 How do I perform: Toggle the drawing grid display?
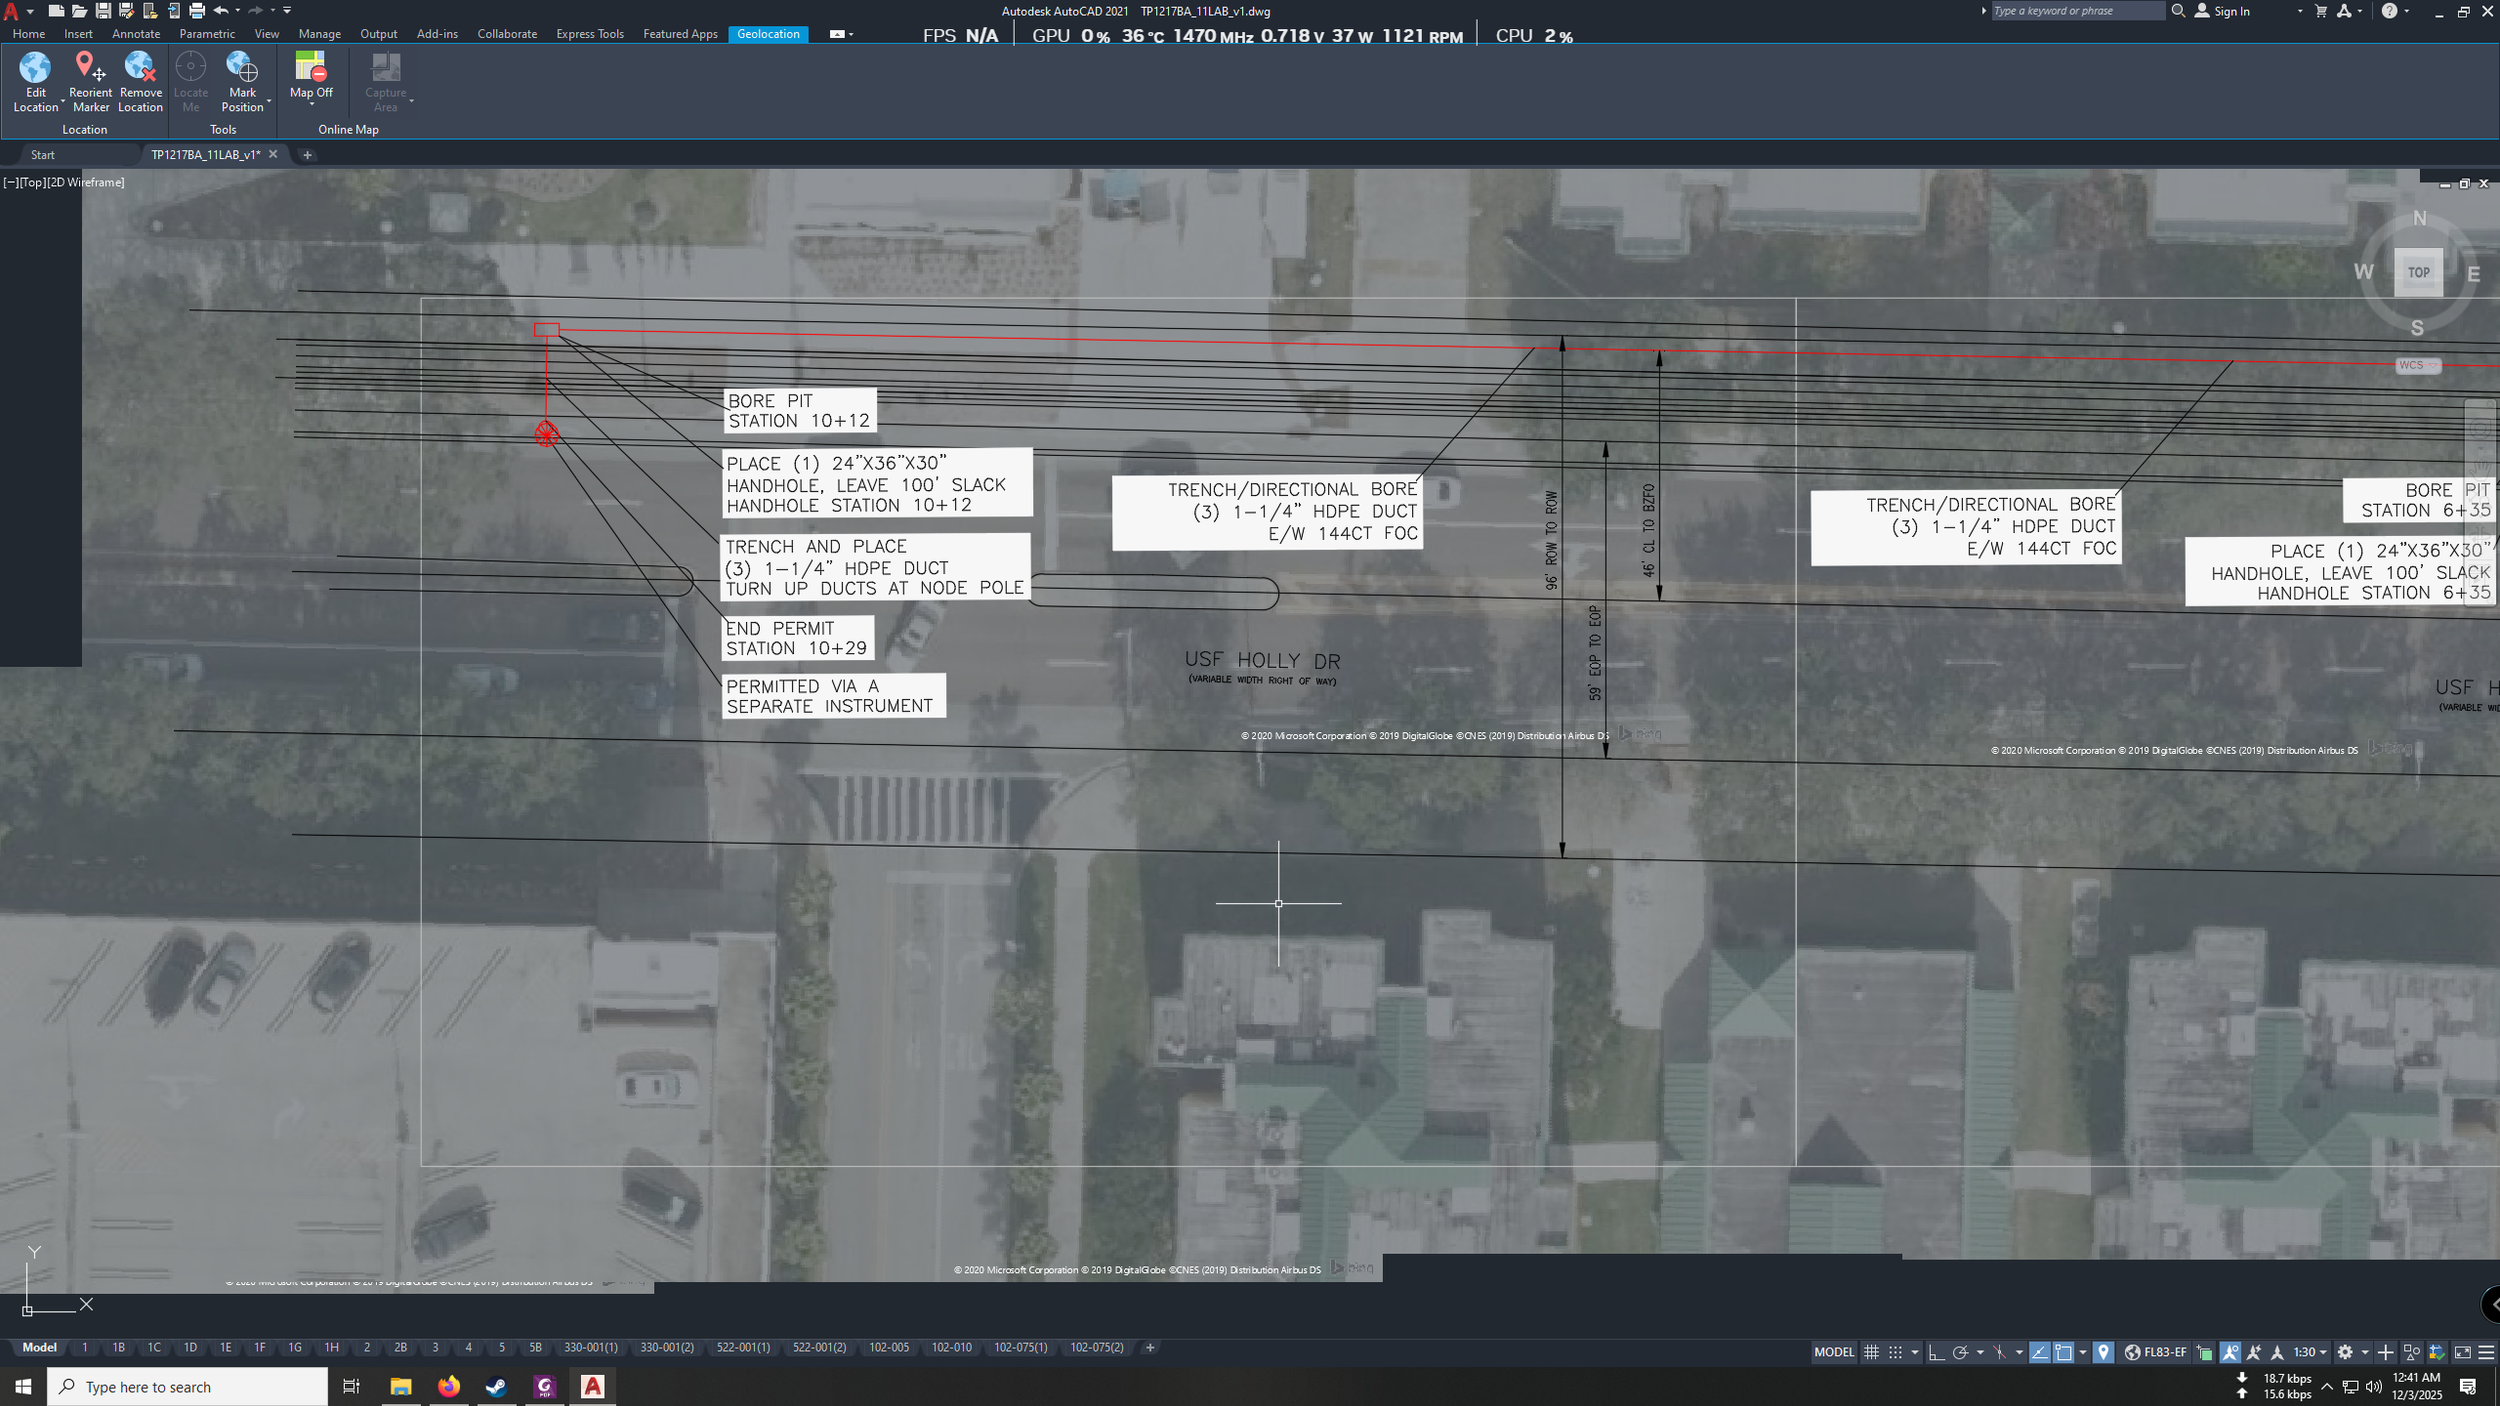pyautogui.click(x=1871, y=1352)
